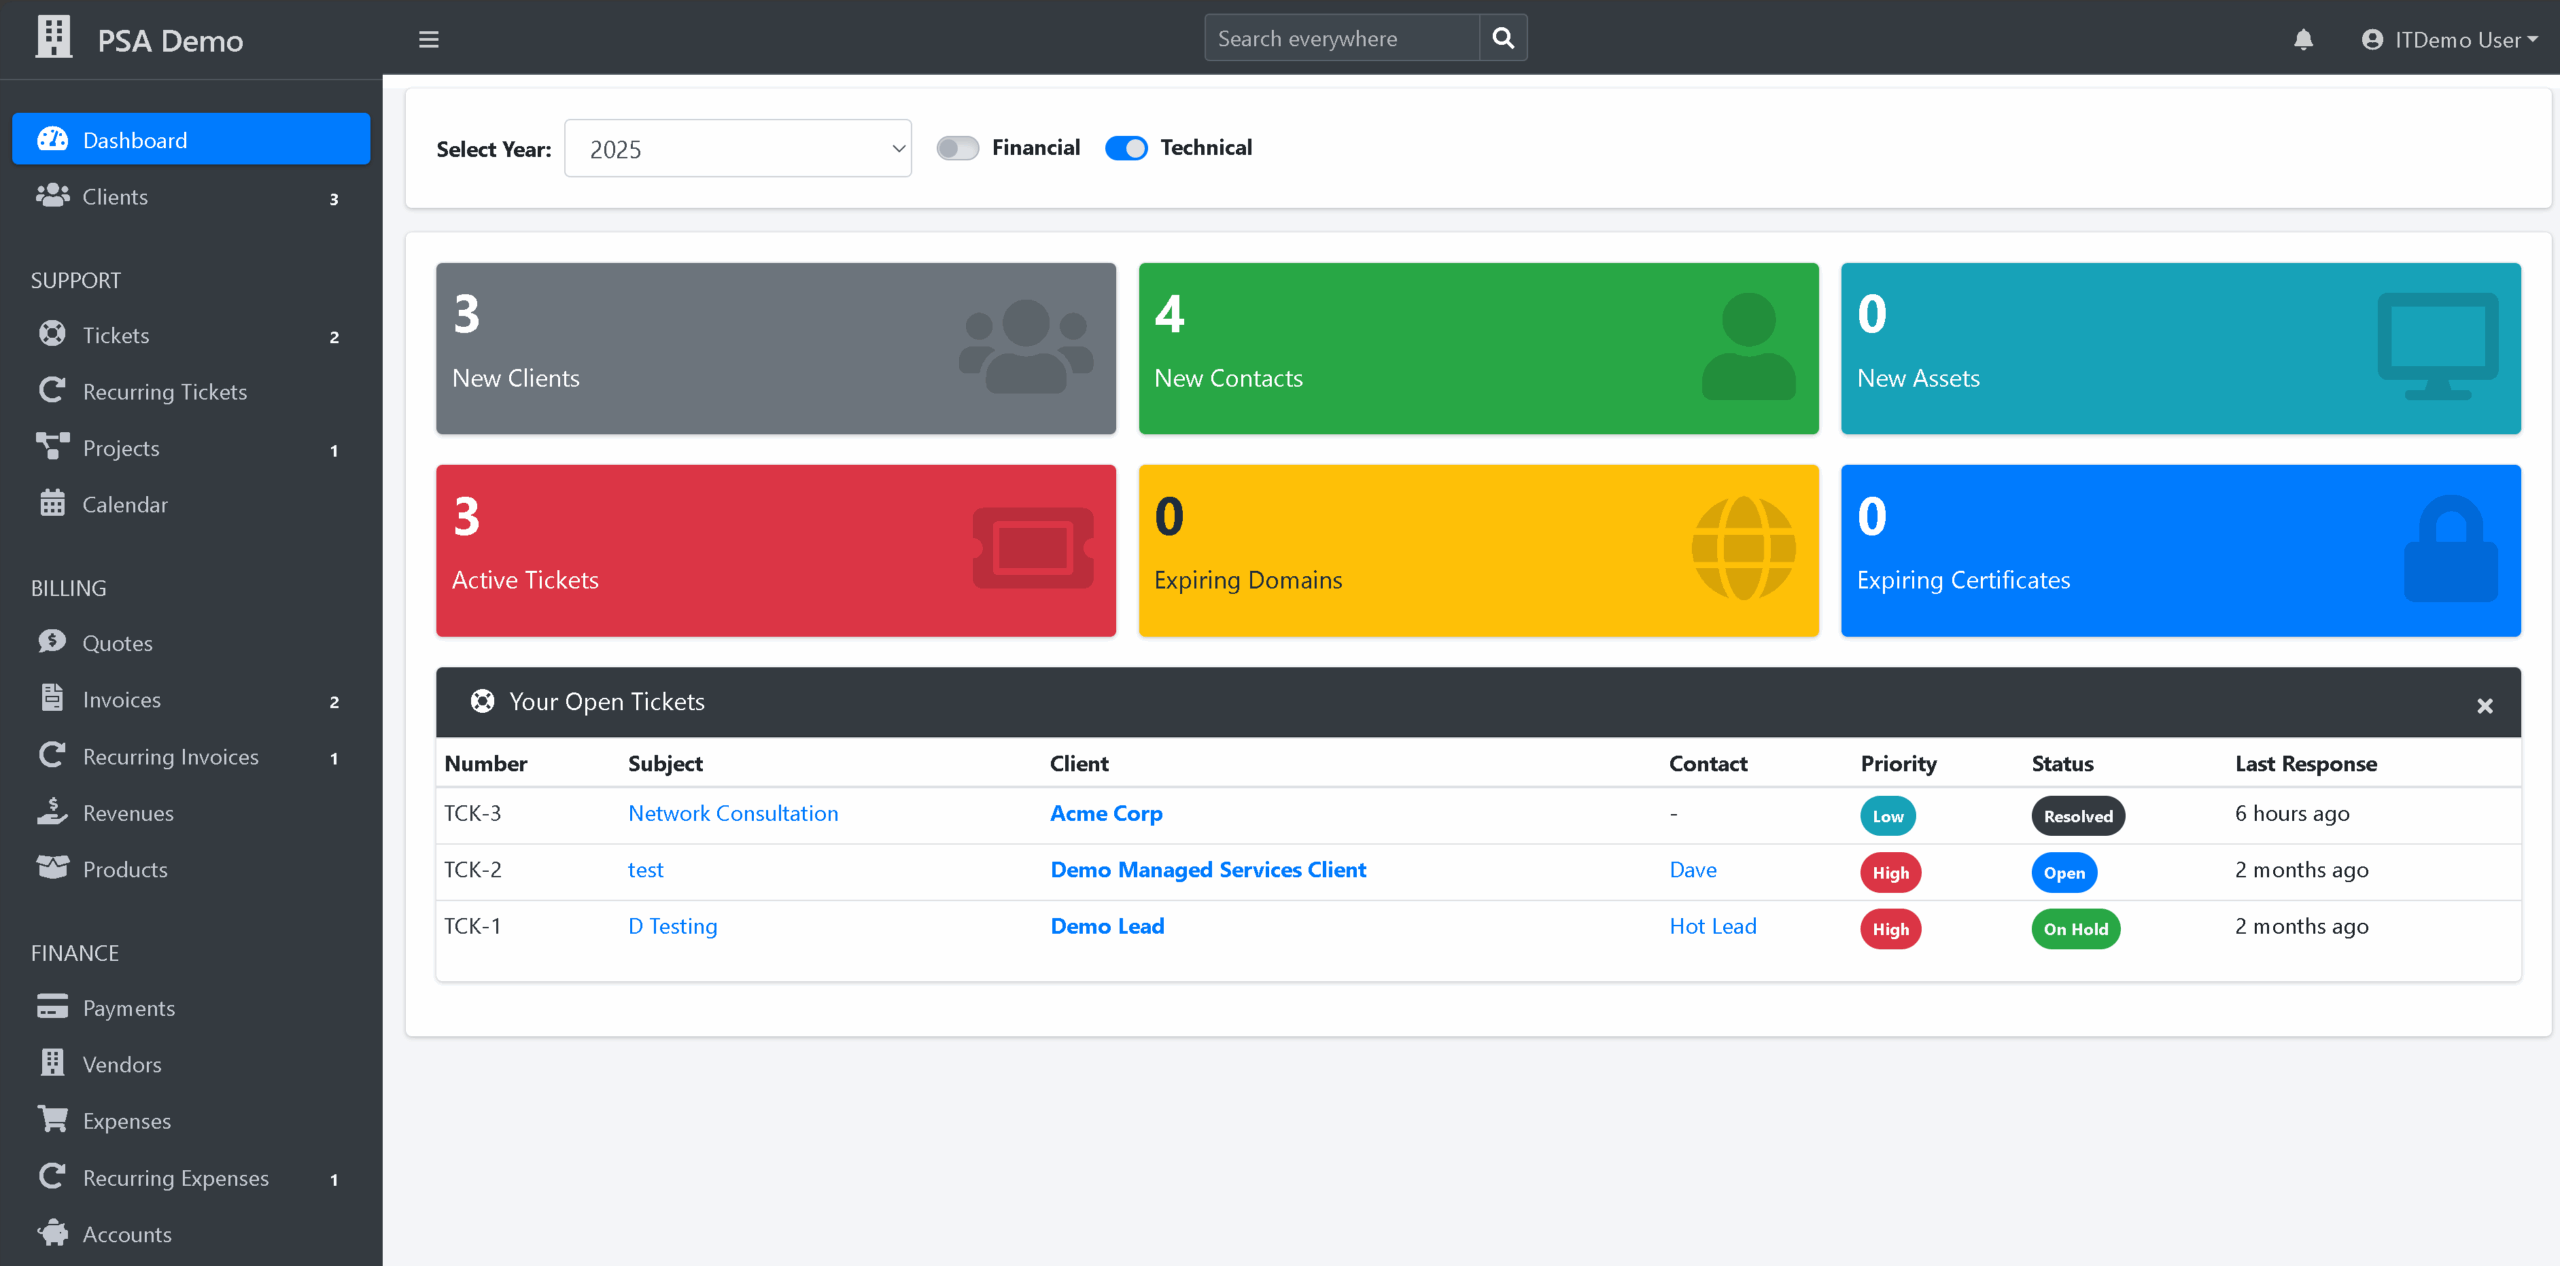Open the Select Year dropdown
2560x1266 pixels.
(x=738, y=149)
